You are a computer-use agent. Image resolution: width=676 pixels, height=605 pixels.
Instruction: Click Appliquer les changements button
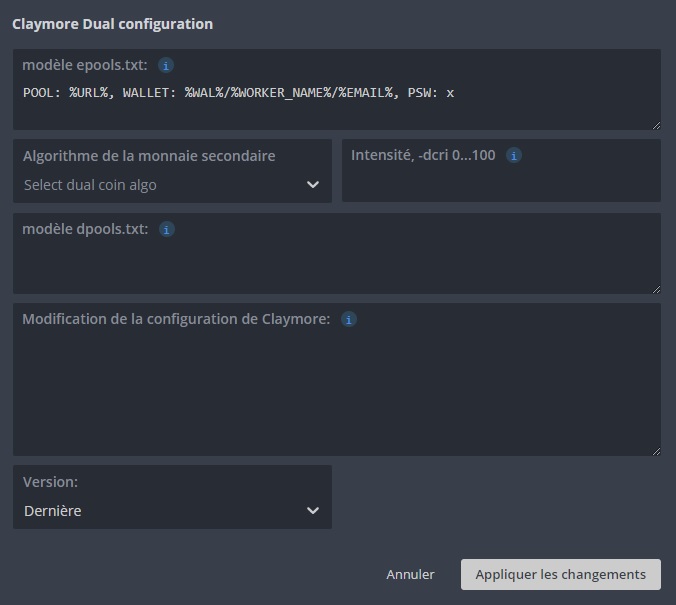click(x=560, y=574)
